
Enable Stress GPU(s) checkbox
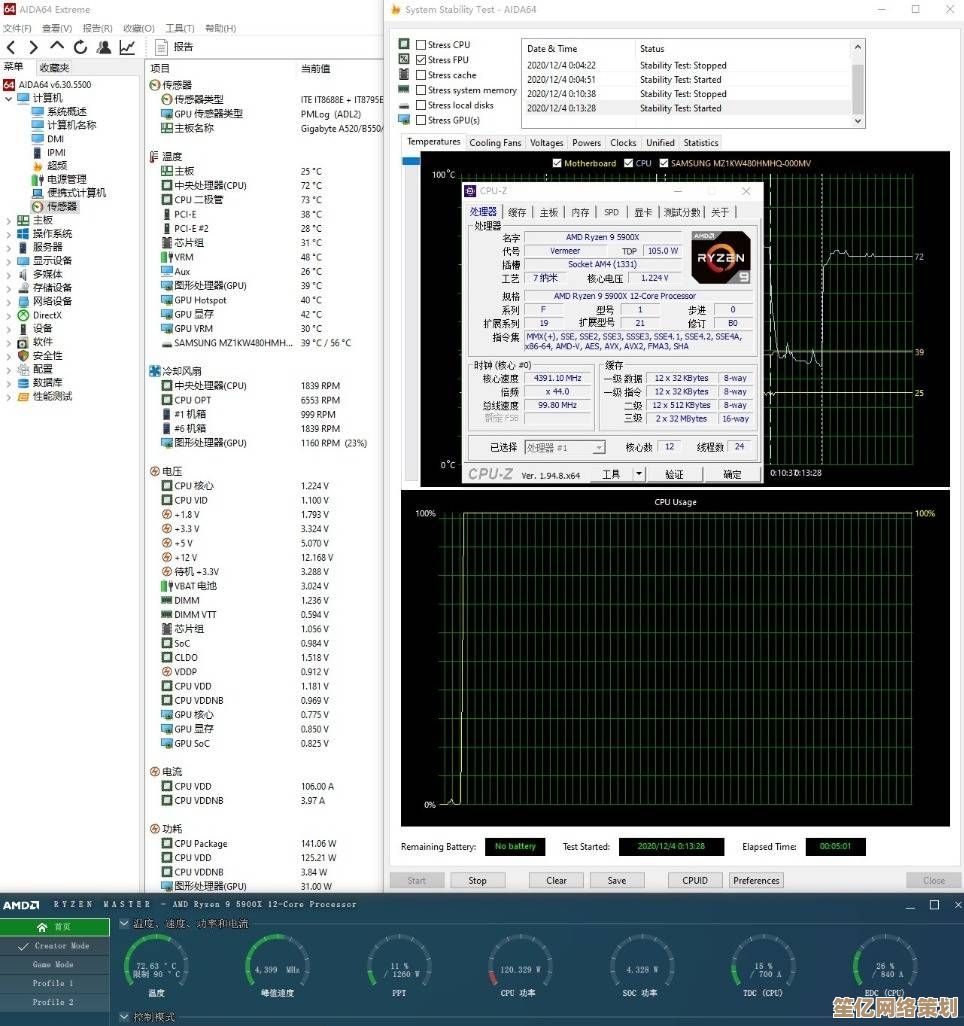[x=421, y=120]
